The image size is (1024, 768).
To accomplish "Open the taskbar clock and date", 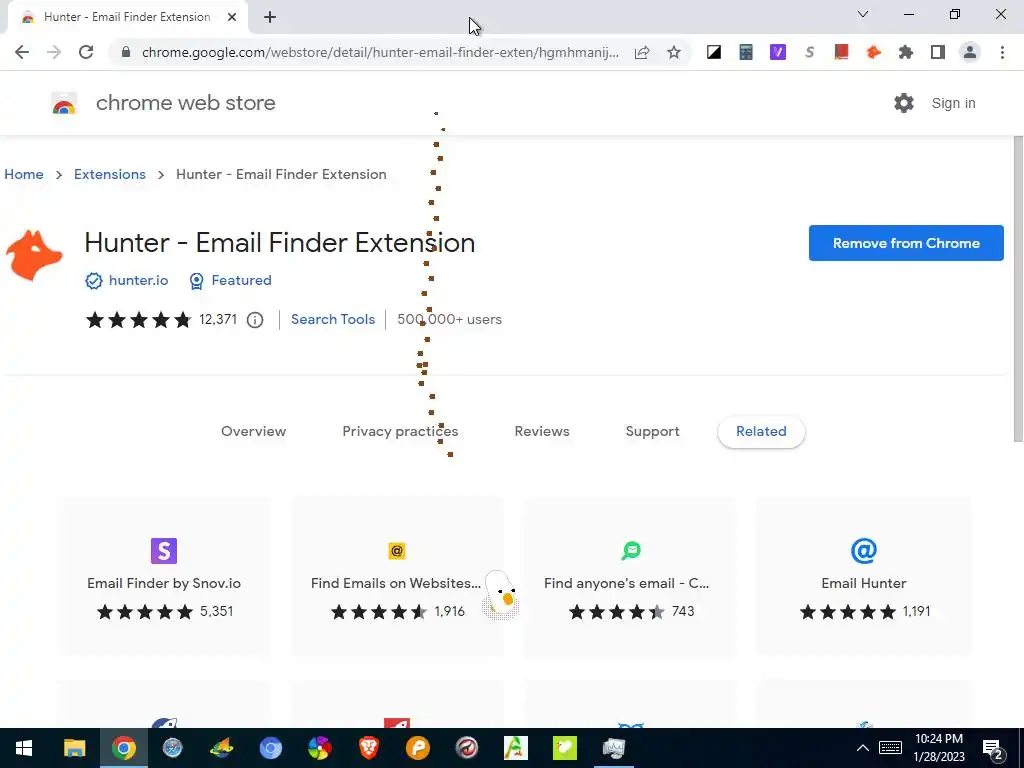I will [938, 748].
